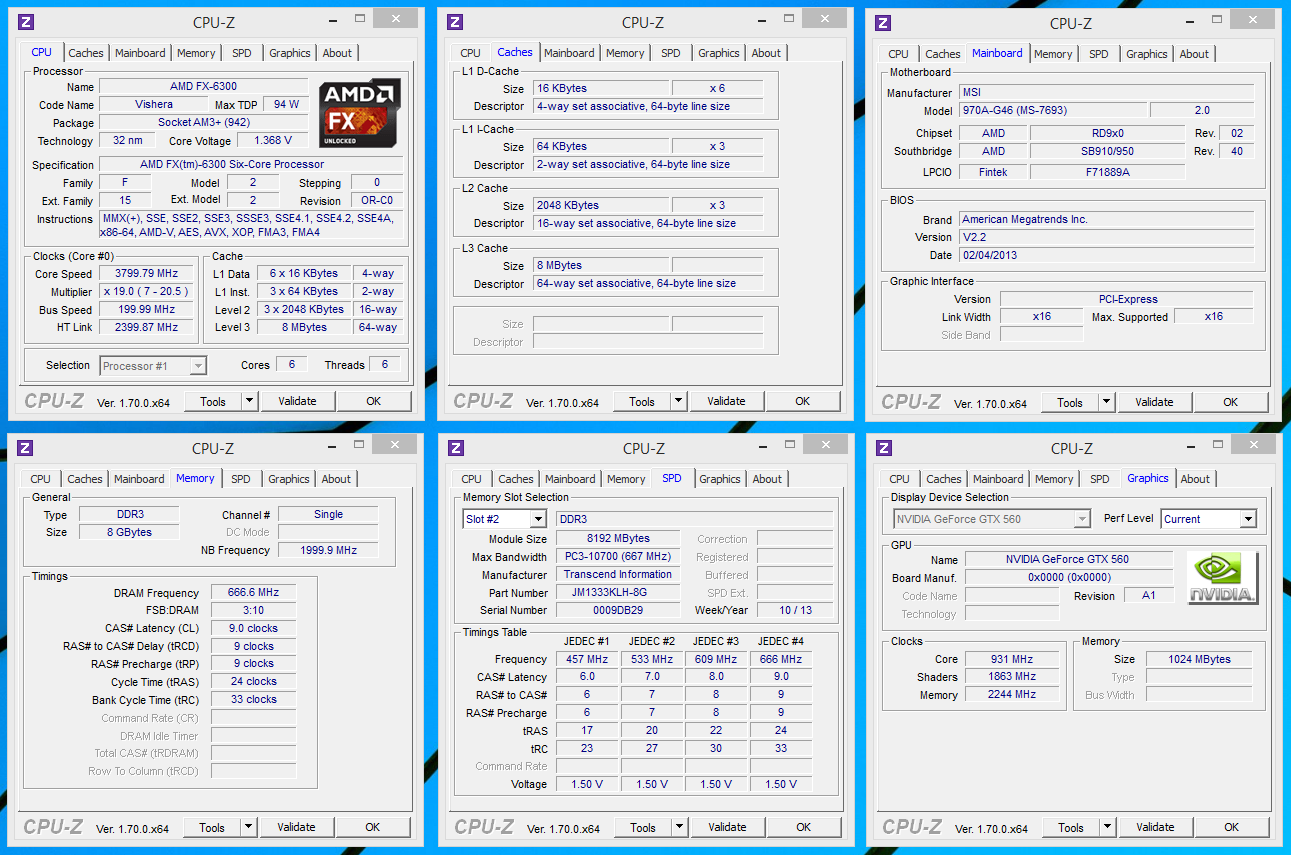Click the FSB:DRAM 3:10 value
Viewport: 1291px width, 855px height.
pos(253,610)
